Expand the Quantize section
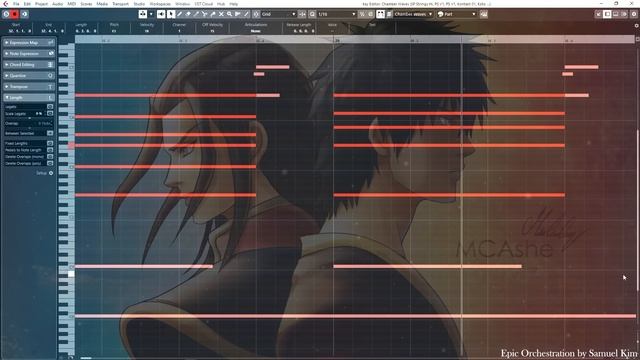Viewport: 640px width, 360px height. [x=7, y=76]
